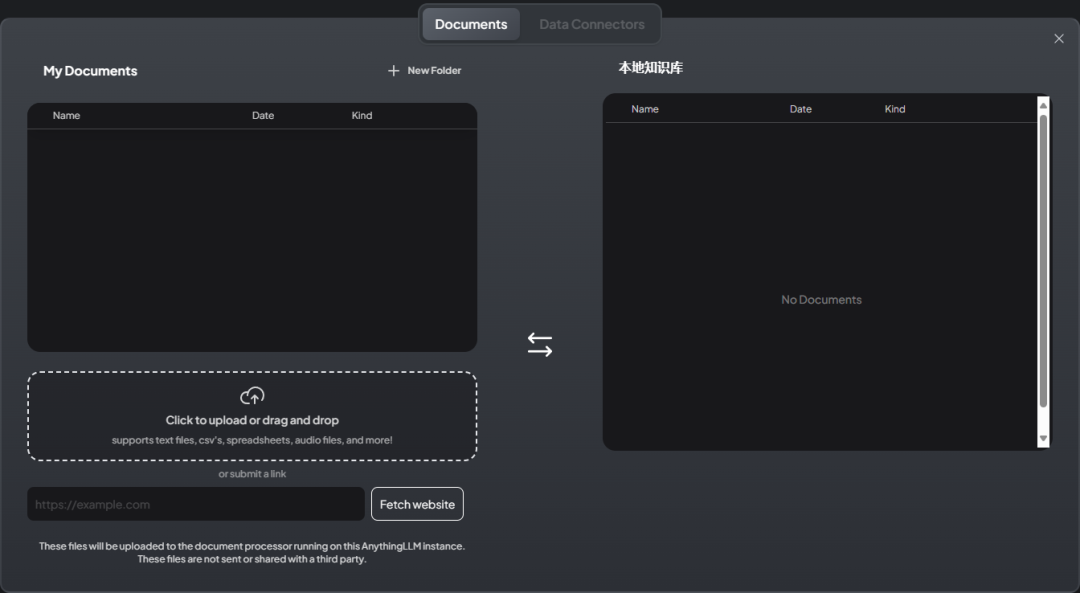The height and width of the screenshot is (593, 1080).
Task: Click the Name column header in 本地知识库 panel
Action: pos(645,109)
